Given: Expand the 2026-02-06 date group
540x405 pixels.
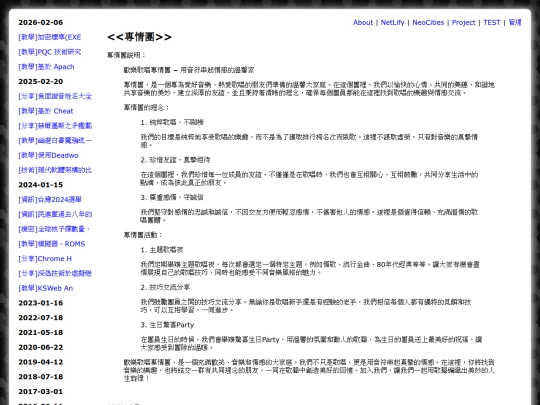Looking at the screenshot, I should click(41, 22).
